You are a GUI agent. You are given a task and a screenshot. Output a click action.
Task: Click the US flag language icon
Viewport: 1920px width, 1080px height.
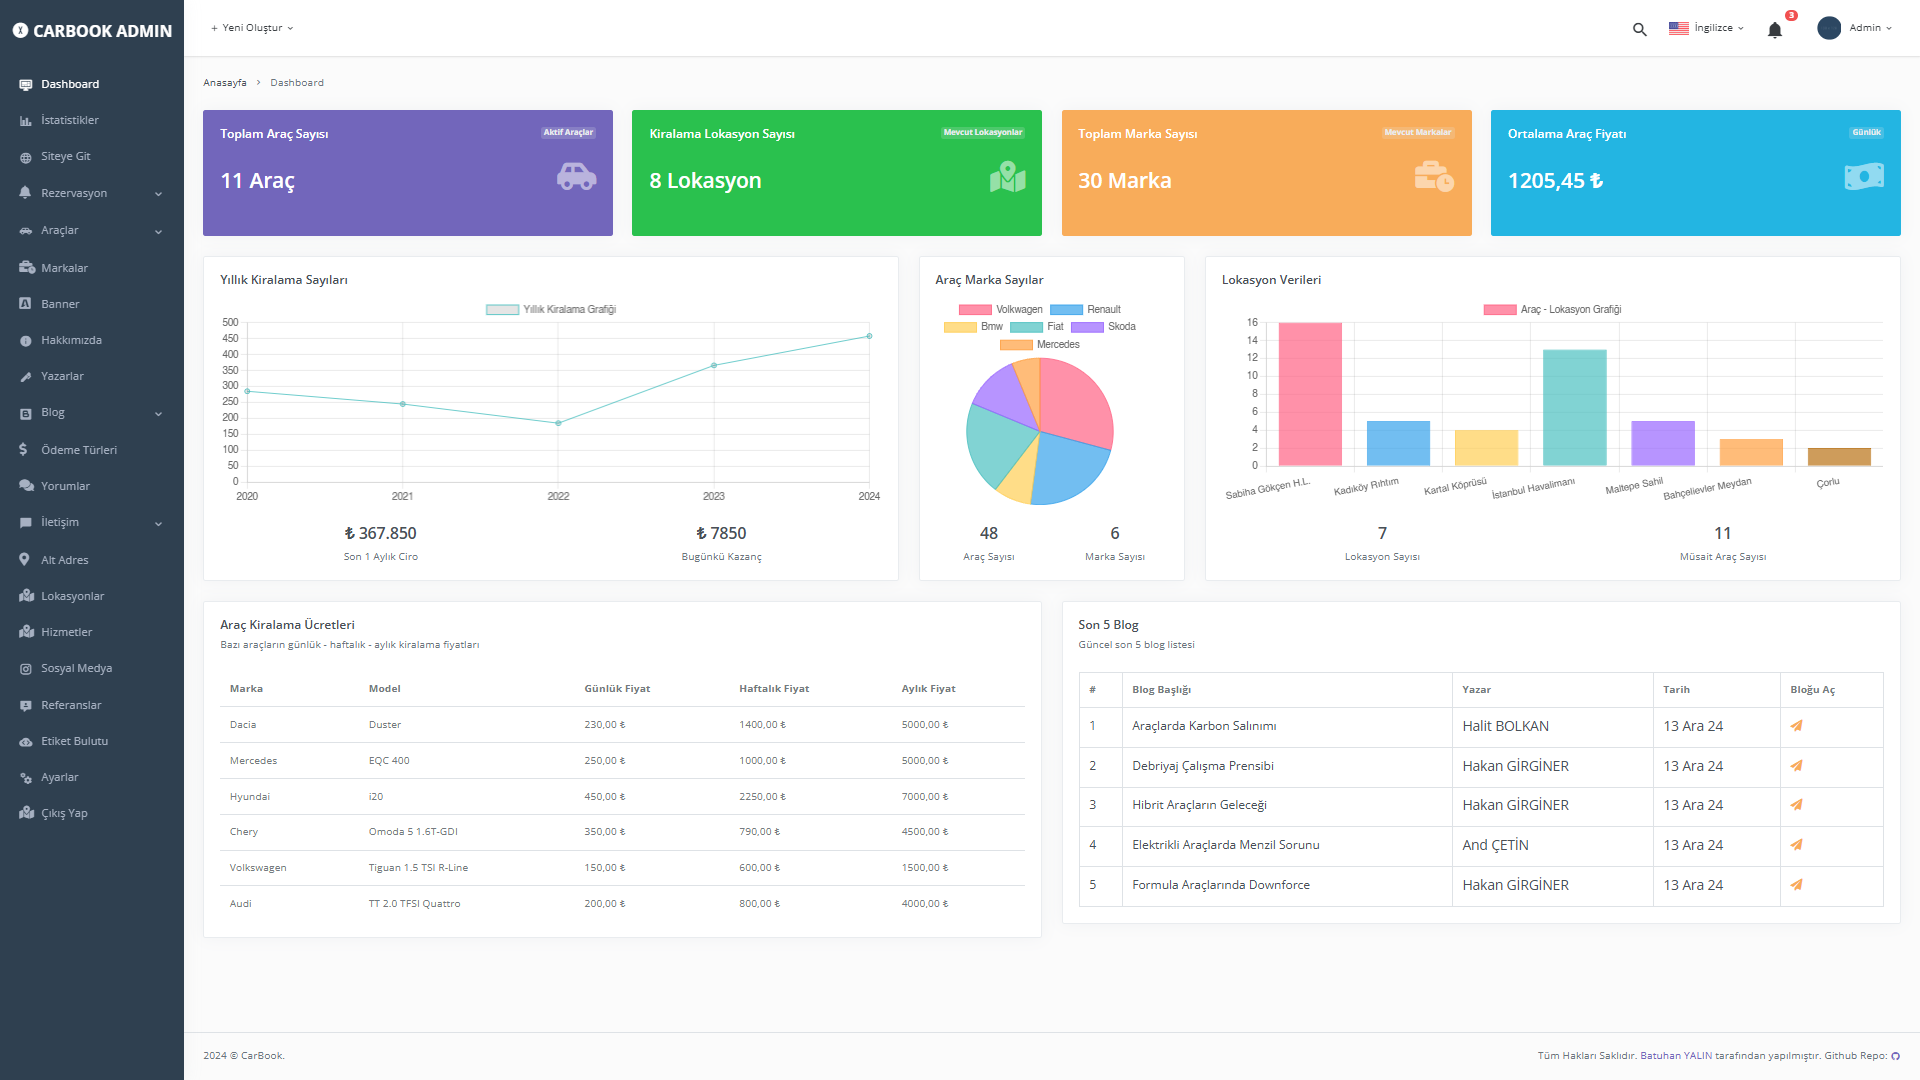(x=1679, y=28)
